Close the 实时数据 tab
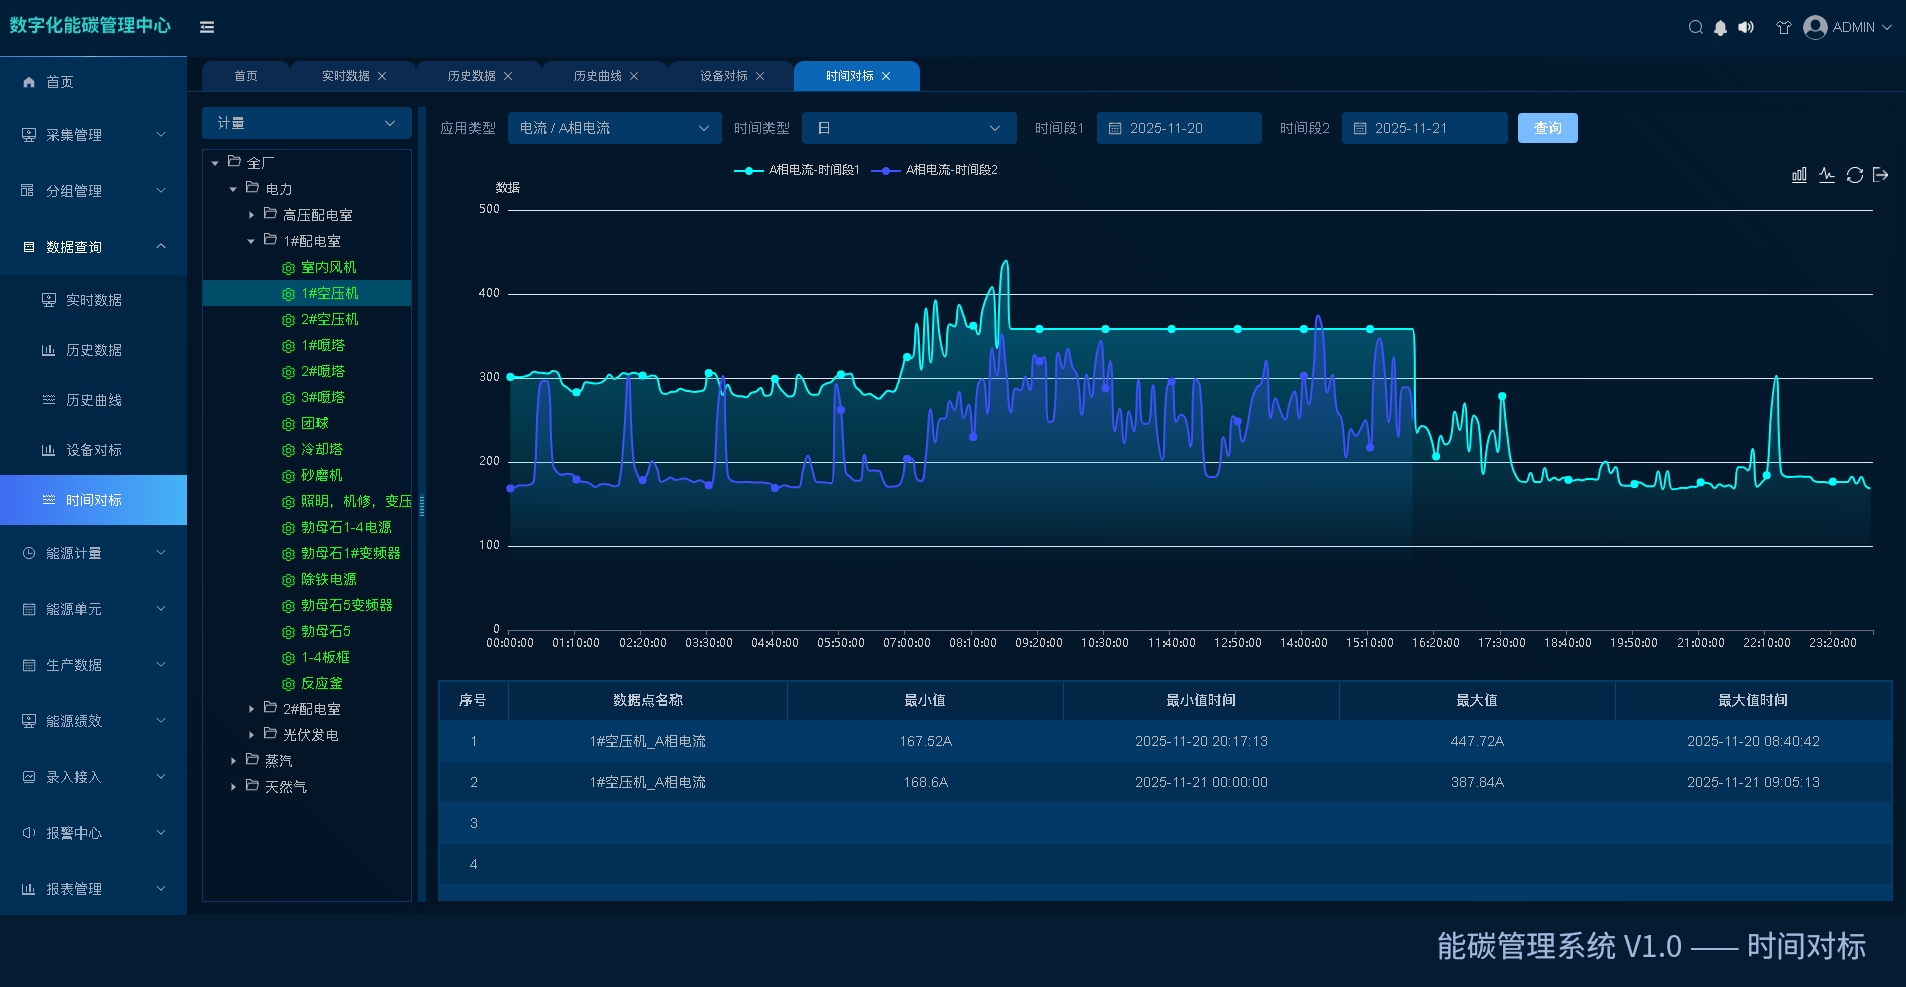The image size is (1906, 987). point(382,76)
